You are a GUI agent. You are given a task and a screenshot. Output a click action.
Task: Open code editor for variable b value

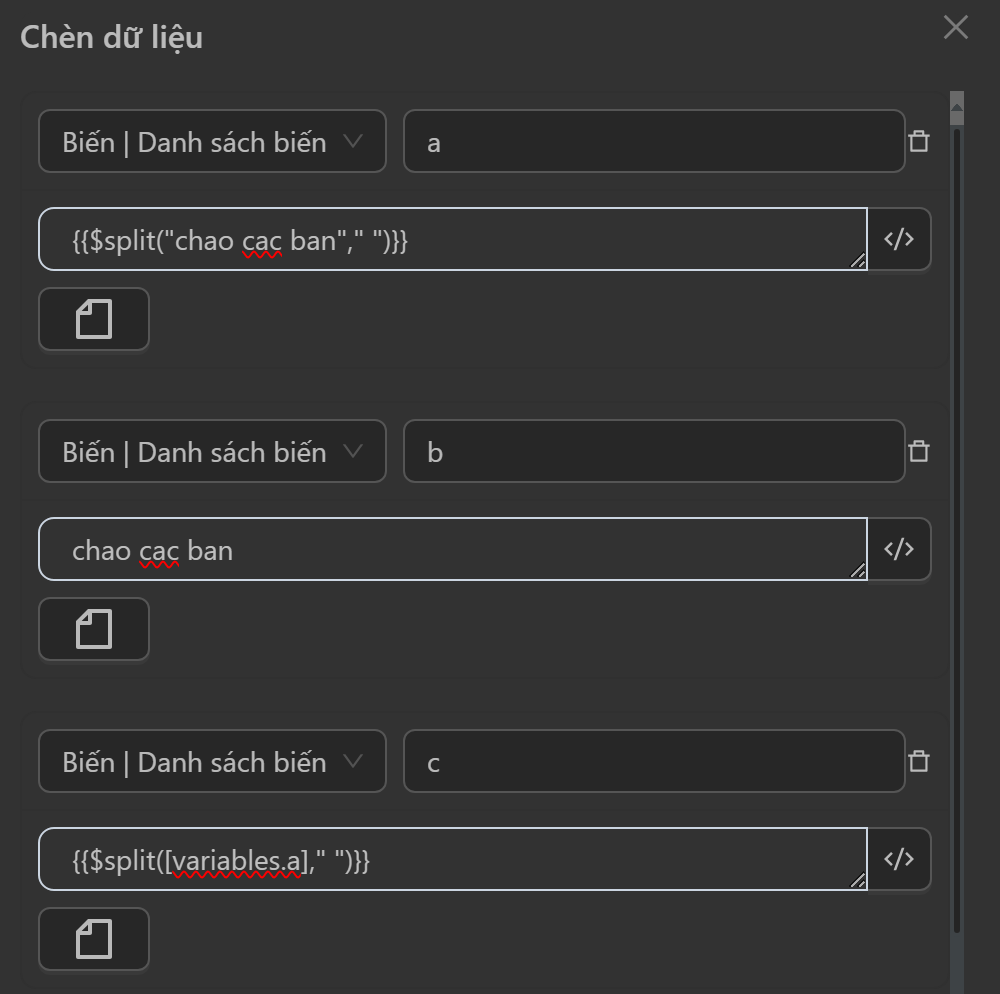pyautogui.click(x=899, y=549)
